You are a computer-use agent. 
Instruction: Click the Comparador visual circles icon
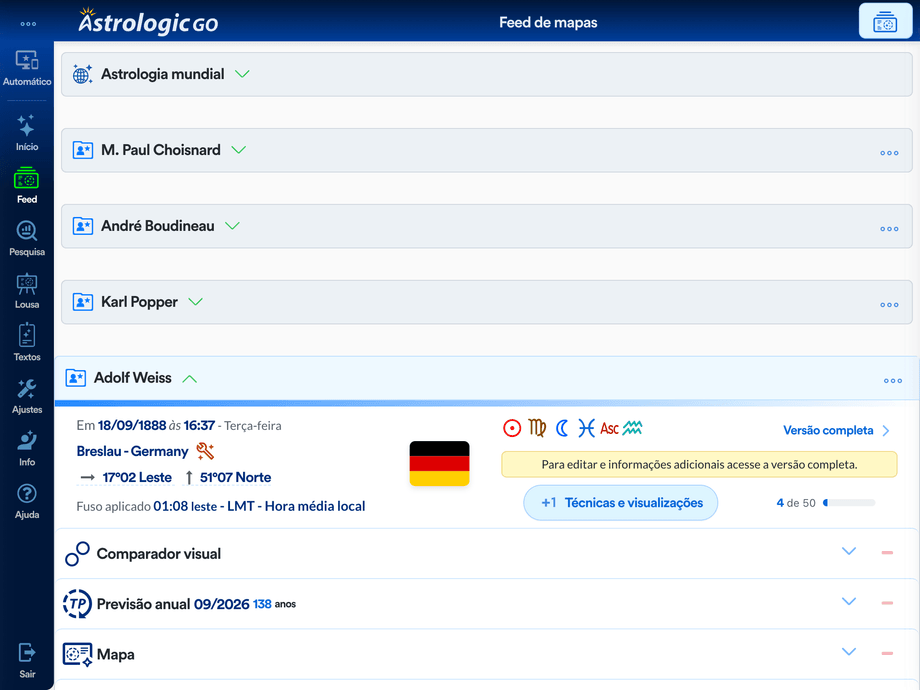[77, 554]
